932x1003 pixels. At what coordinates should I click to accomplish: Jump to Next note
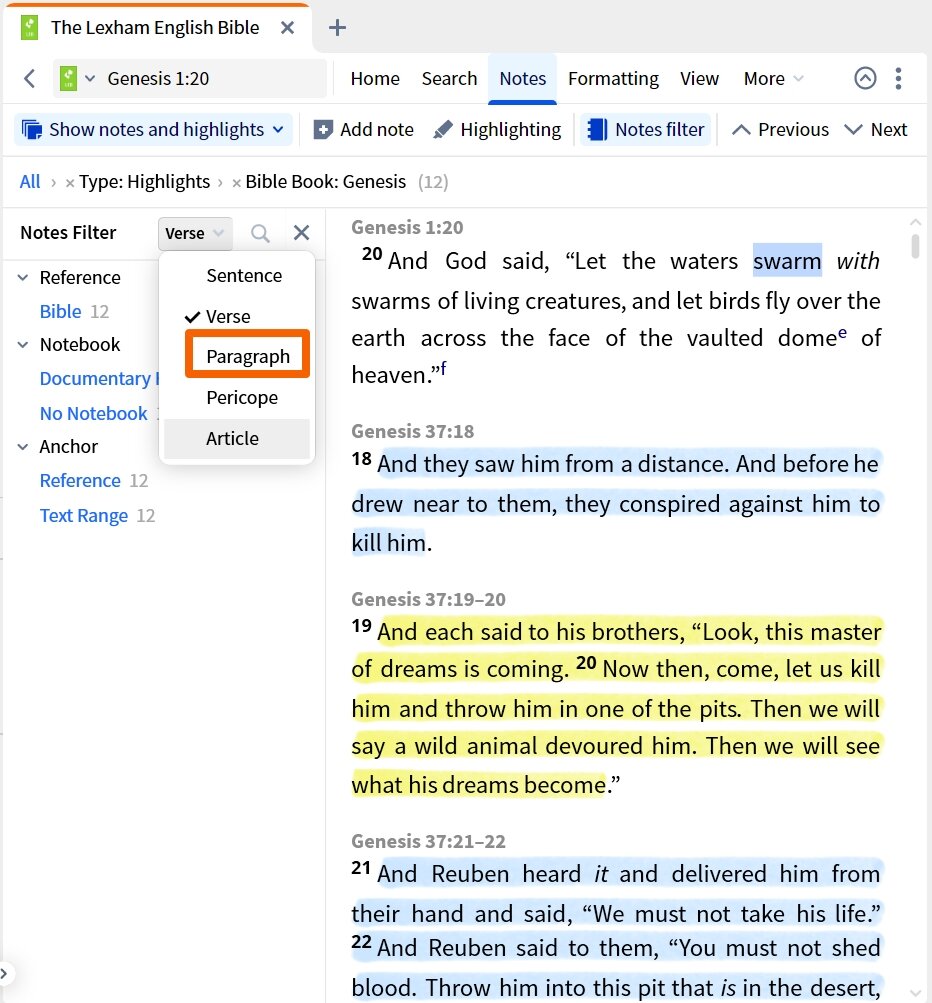pyautogui.click(x=876, y=130)
